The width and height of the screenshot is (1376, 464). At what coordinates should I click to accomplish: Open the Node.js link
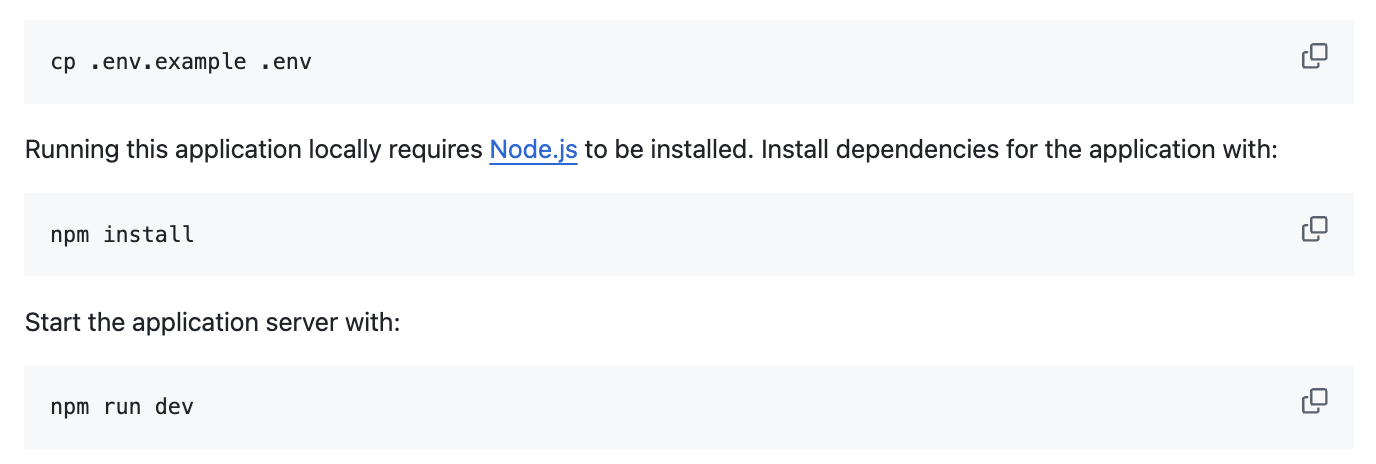pyautogui.click(x=533, y=150)
